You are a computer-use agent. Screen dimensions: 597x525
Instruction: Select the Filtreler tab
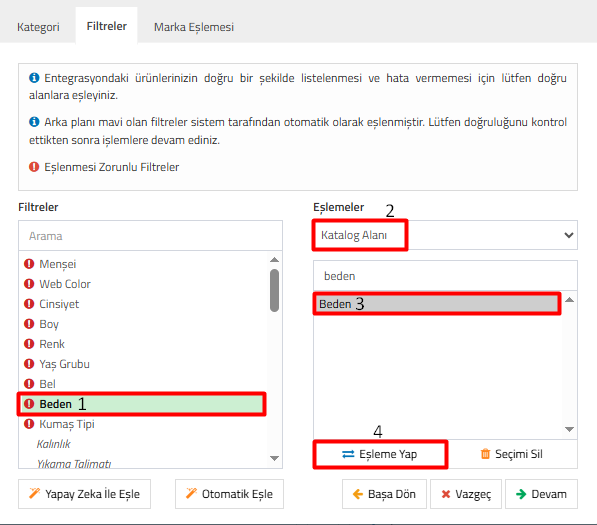107,26
